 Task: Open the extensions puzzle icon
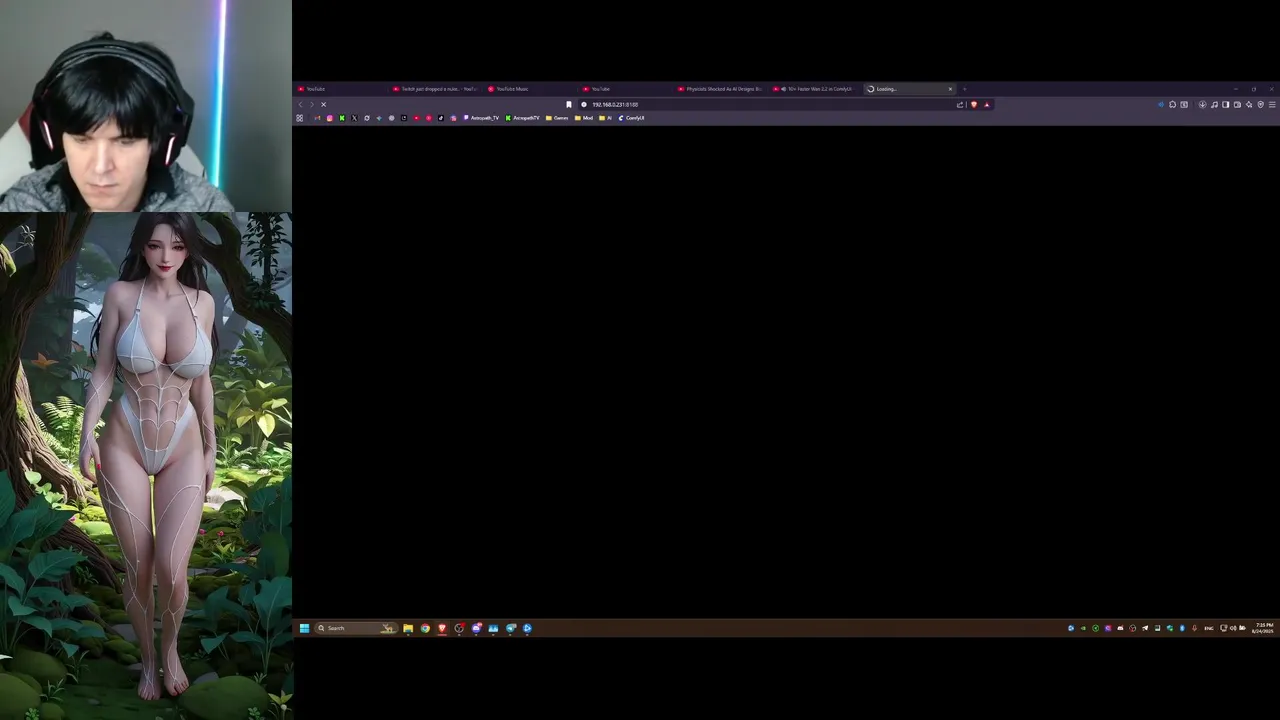[1172, 104]
